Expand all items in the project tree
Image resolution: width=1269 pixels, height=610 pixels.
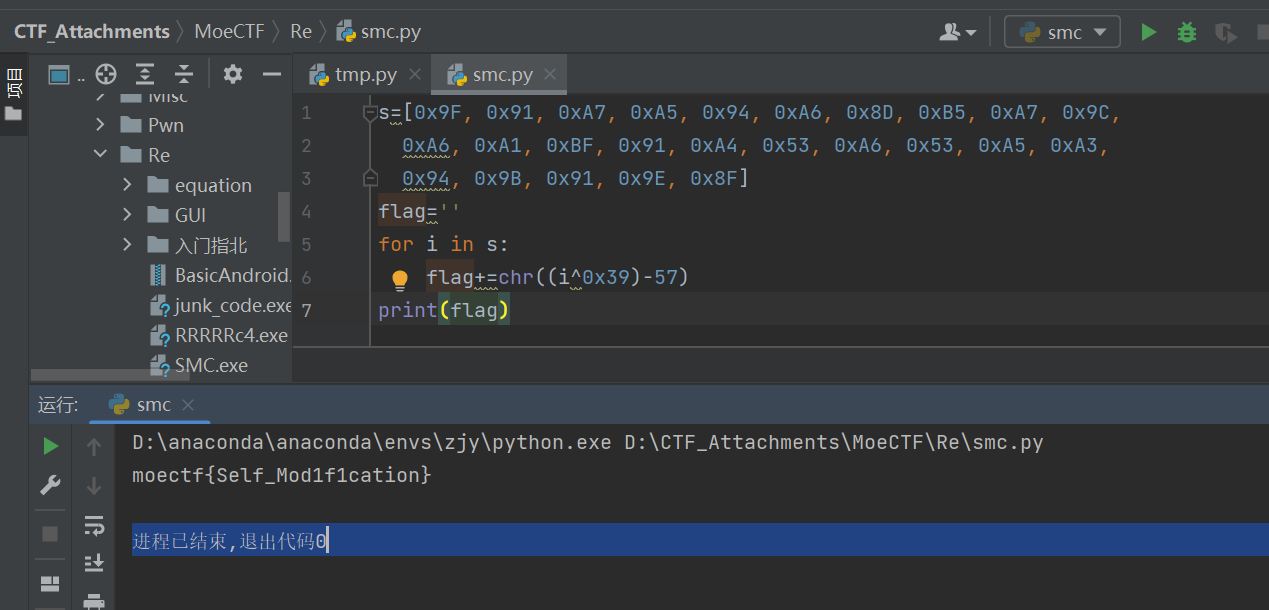(145, 74)
